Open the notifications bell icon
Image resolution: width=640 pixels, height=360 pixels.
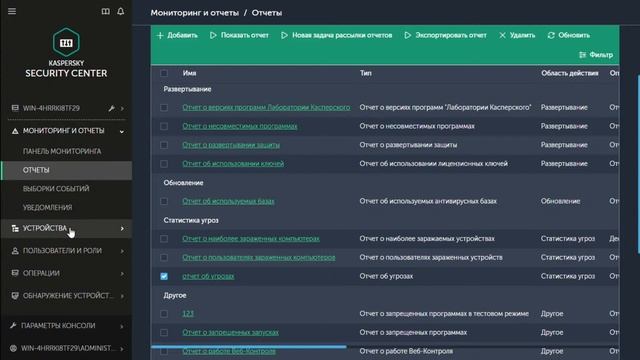pyautogui.click(x=120, y=11)
